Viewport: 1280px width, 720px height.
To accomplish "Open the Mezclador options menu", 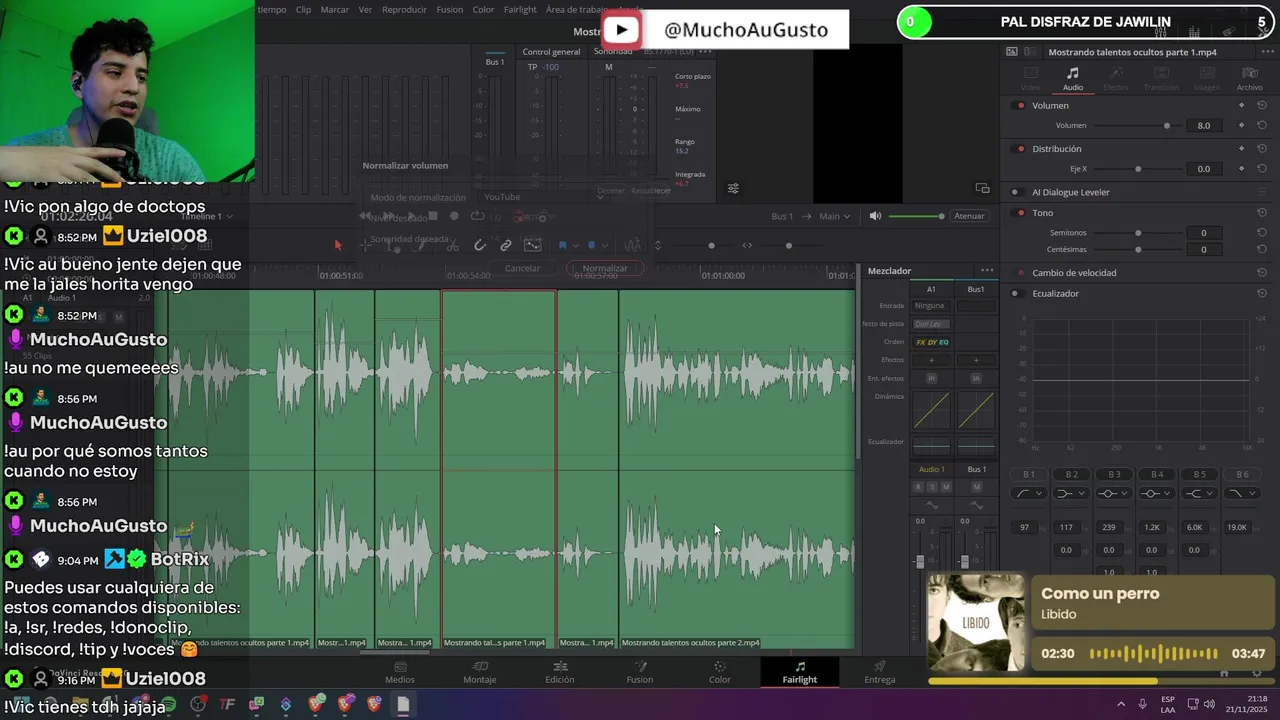I will click(x=987, y=271).
